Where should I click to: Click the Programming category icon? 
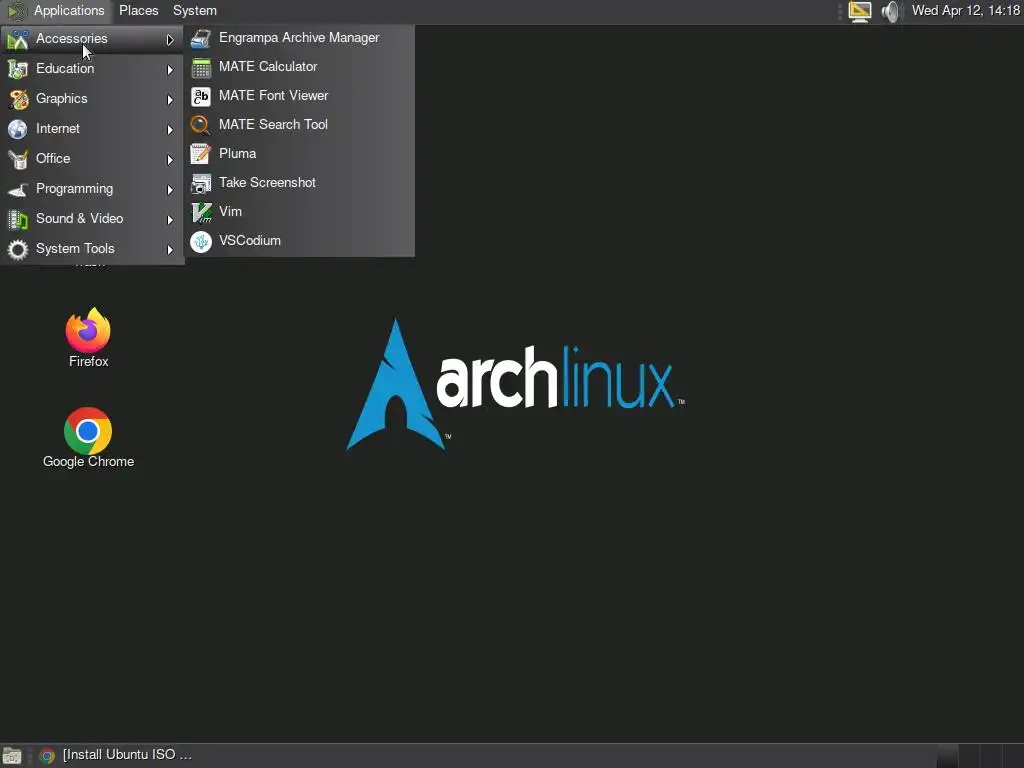(x=18, y=189)
